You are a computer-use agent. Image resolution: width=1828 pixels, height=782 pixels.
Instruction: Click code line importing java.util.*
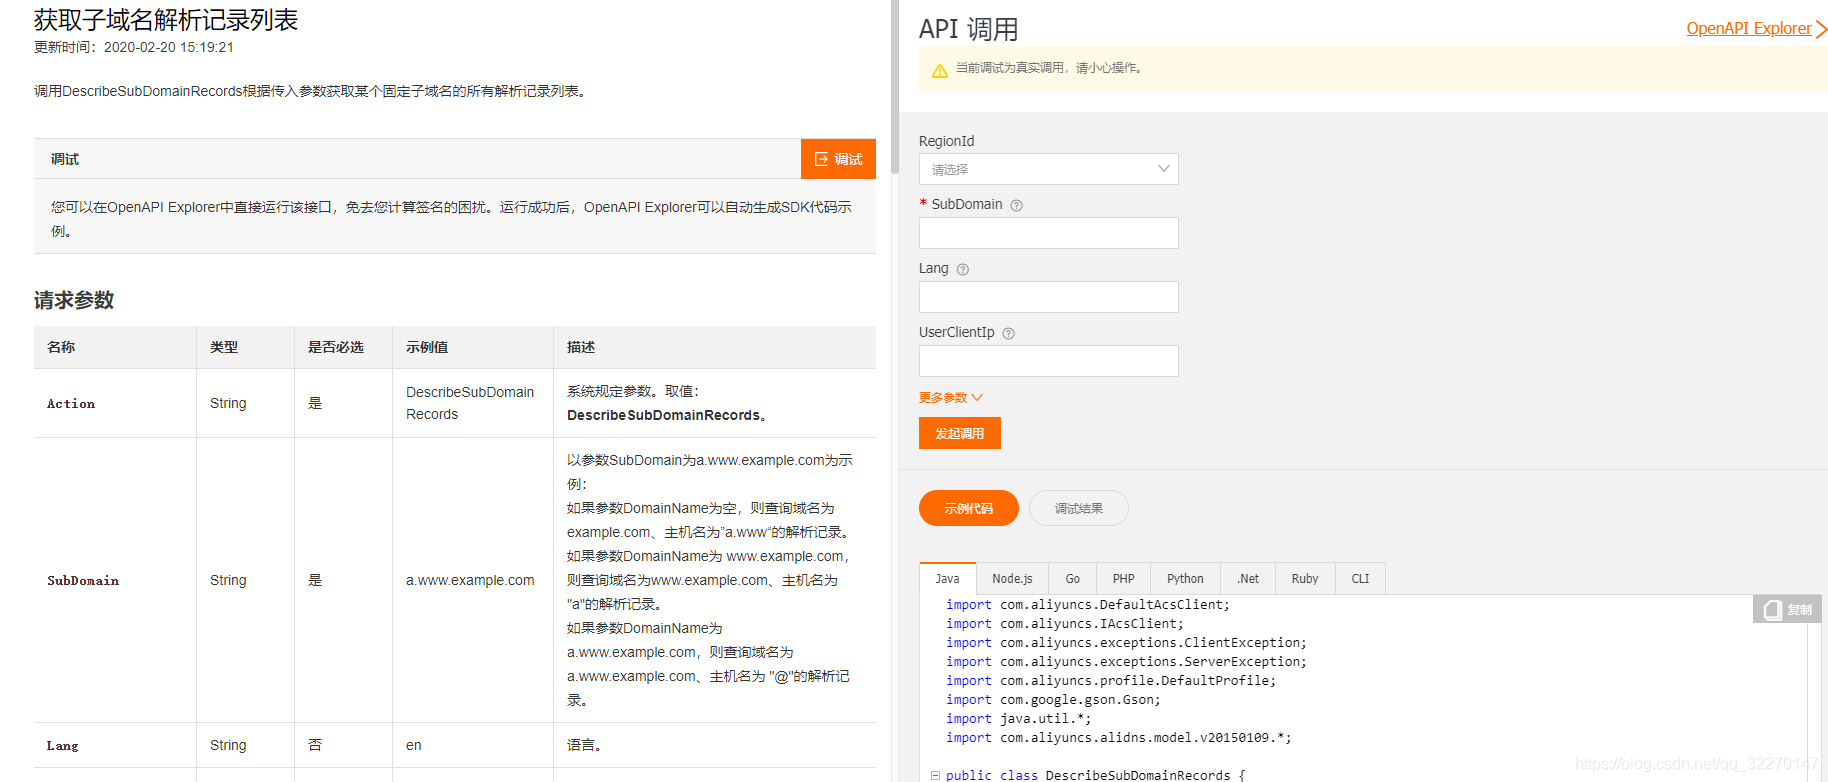coord(1018,719)
